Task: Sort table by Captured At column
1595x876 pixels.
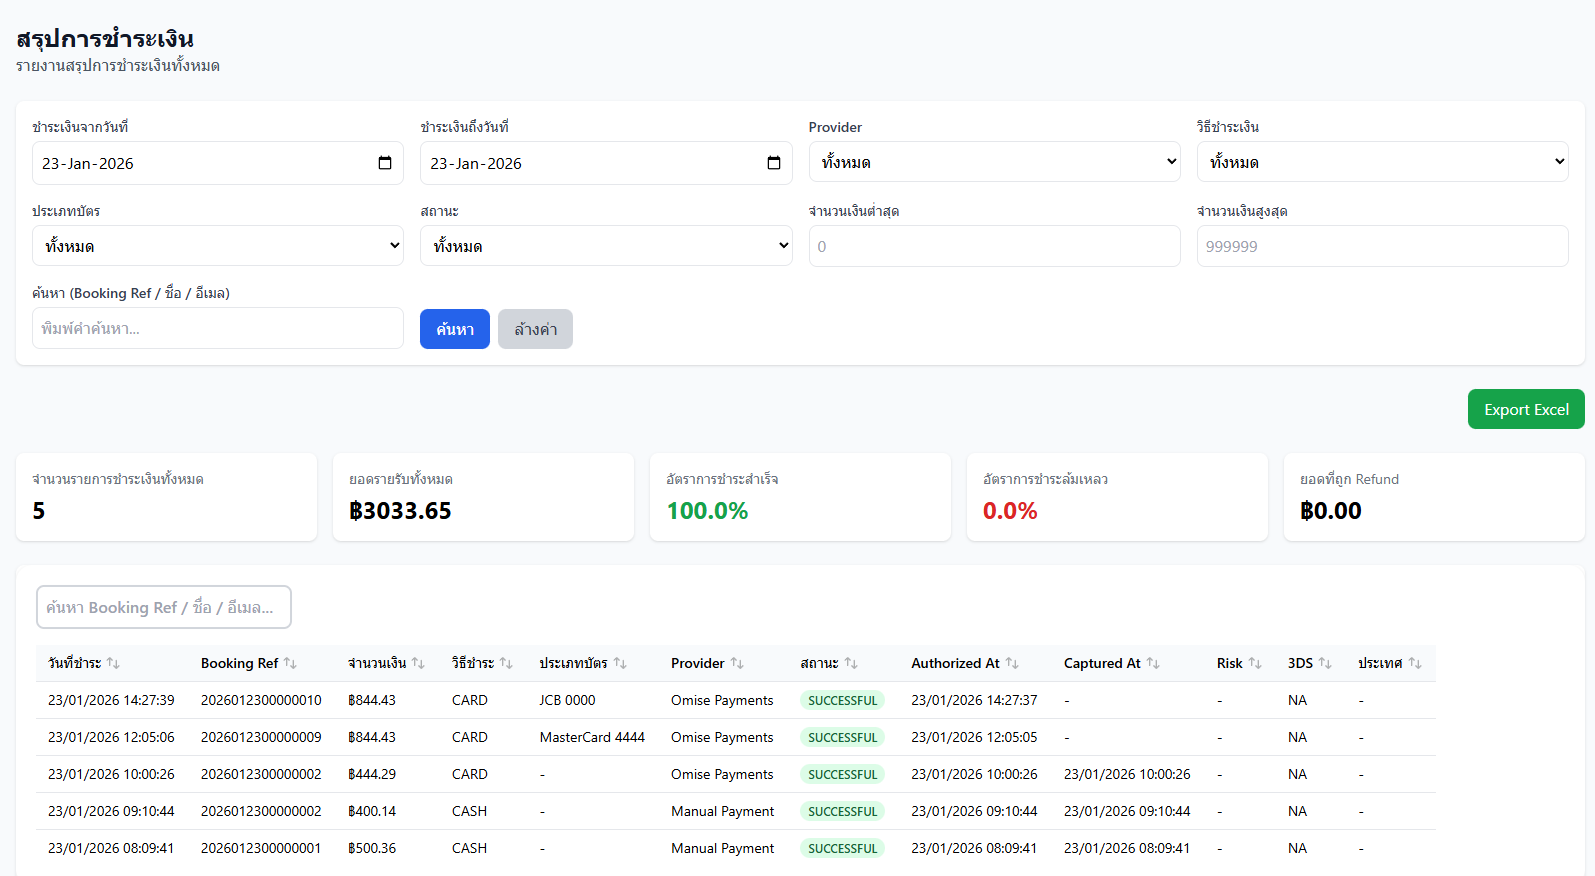Action: point(1112,663)
